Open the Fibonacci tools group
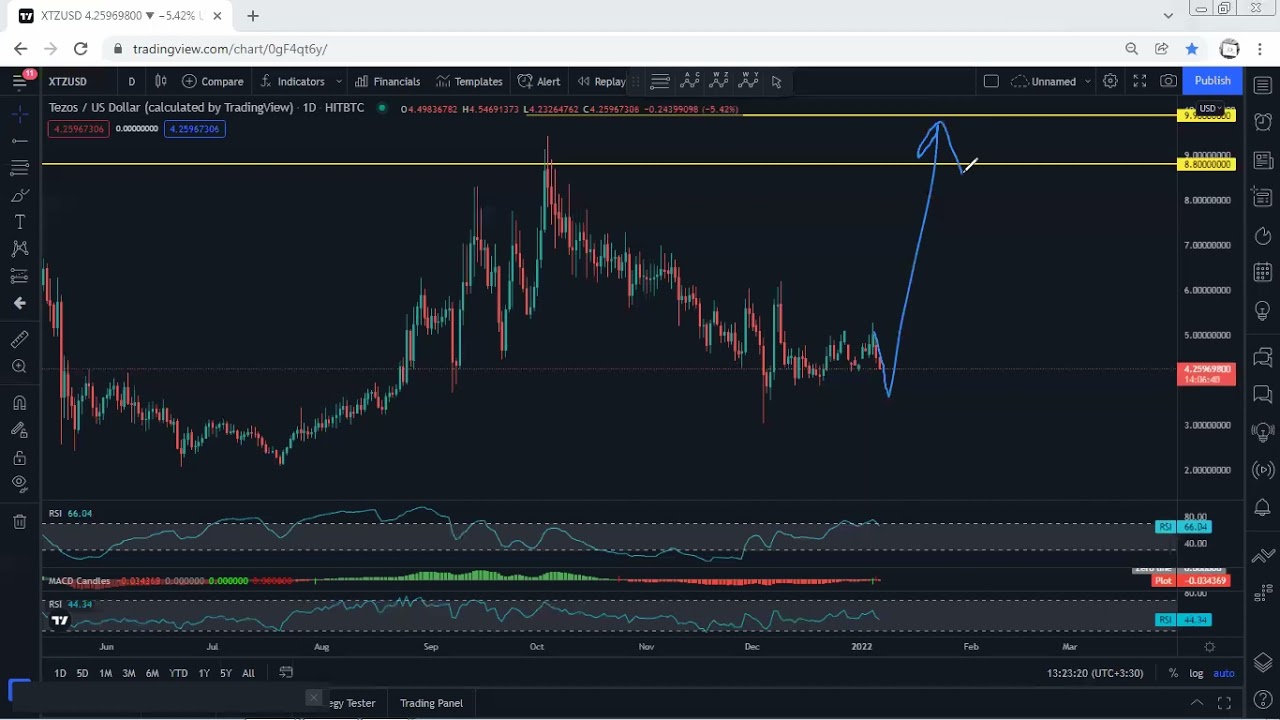This screenshot has width=1280, height=720. (19, 168)
